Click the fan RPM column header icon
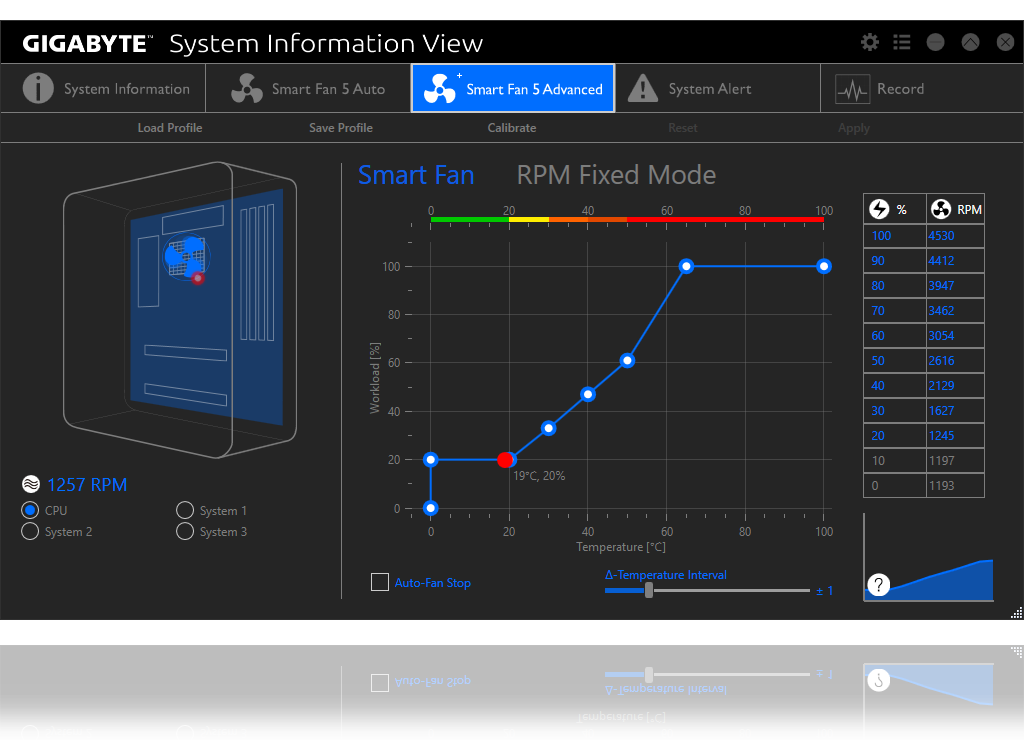Image resolution: width=1024 pixels, height=740 pixels. pos(940,209)
